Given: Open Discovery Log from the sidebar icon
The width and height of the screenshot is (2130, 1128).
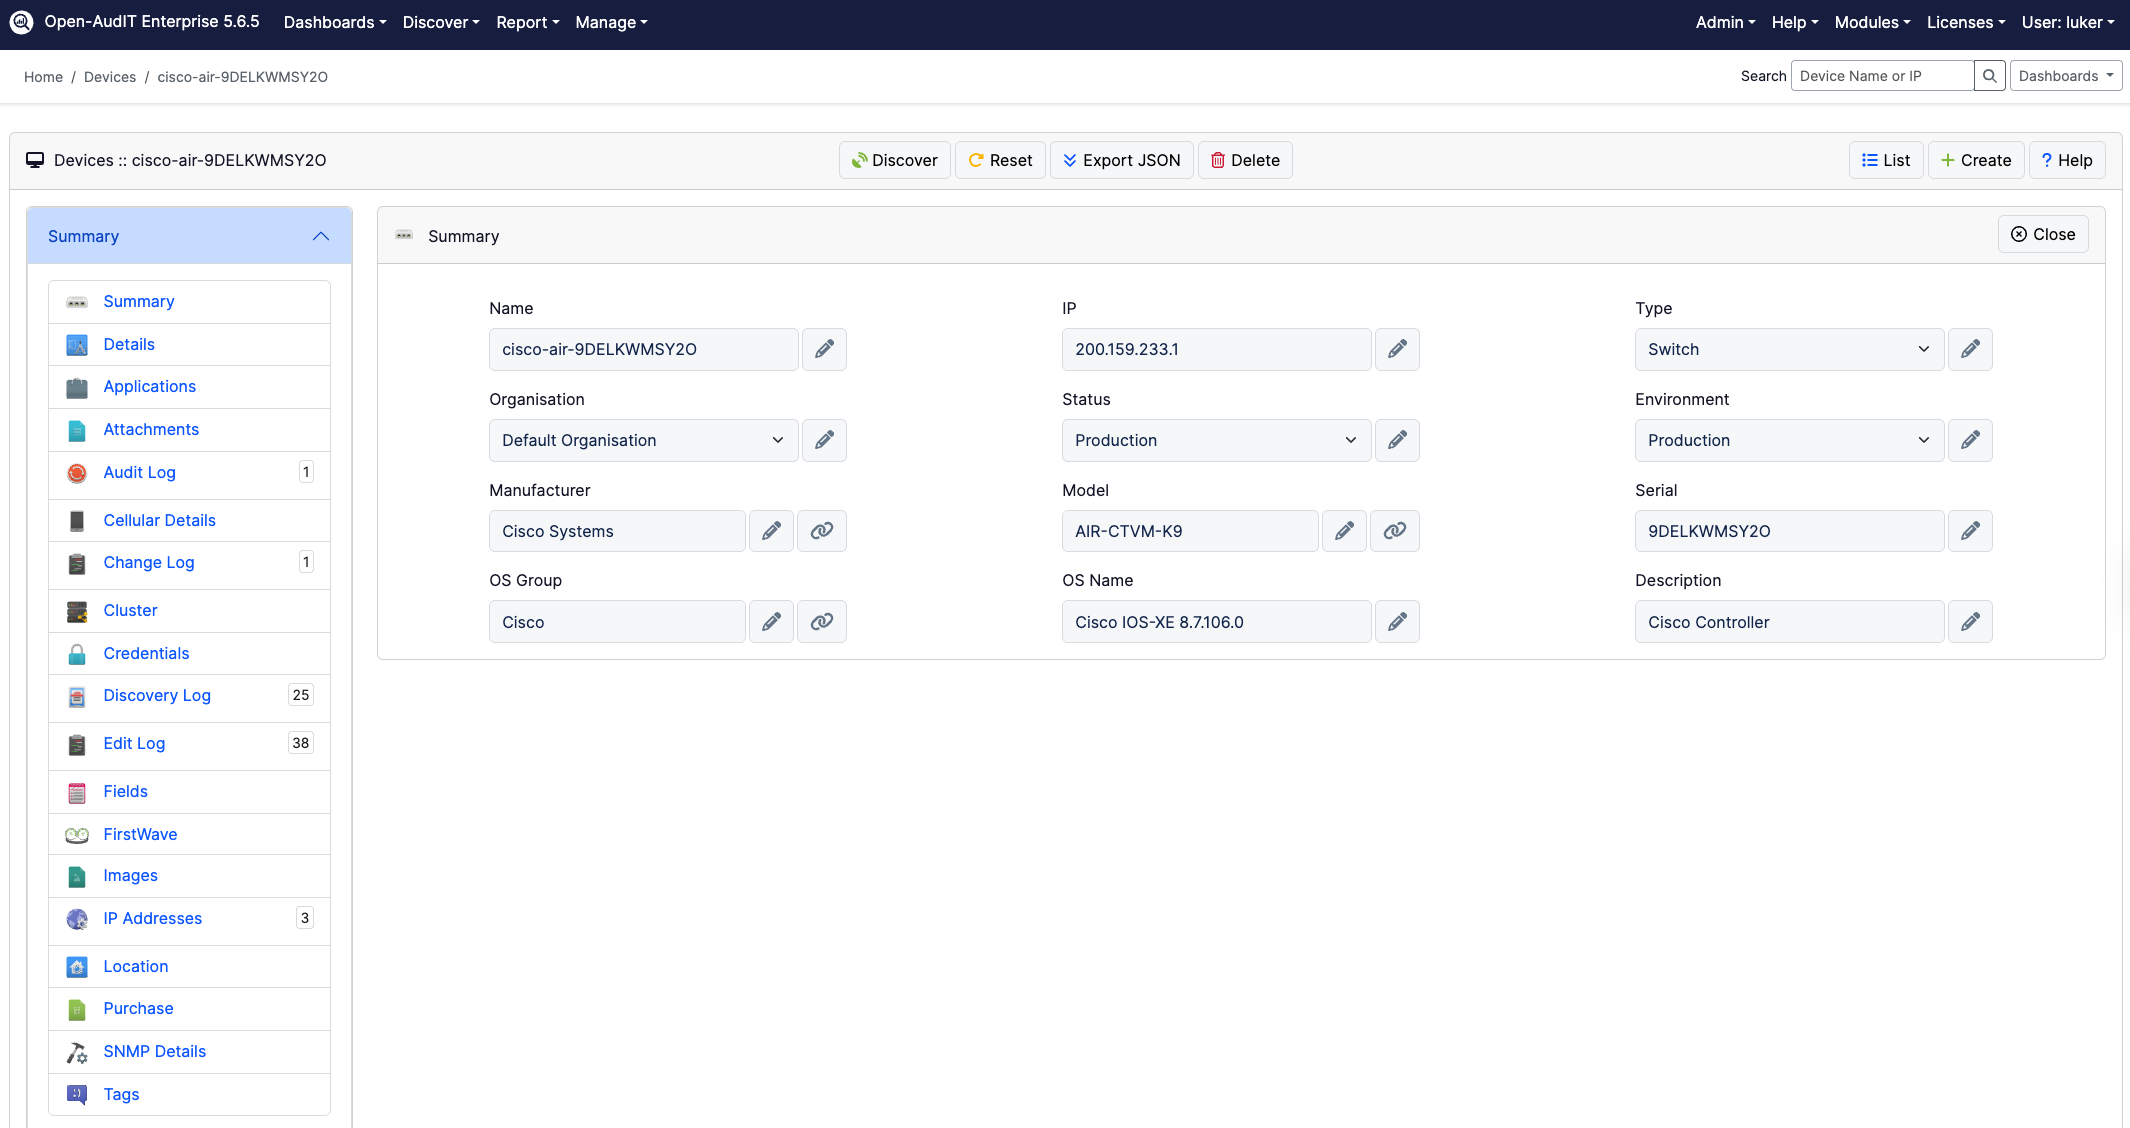Looking at the screenshot, I should [76, 696].
